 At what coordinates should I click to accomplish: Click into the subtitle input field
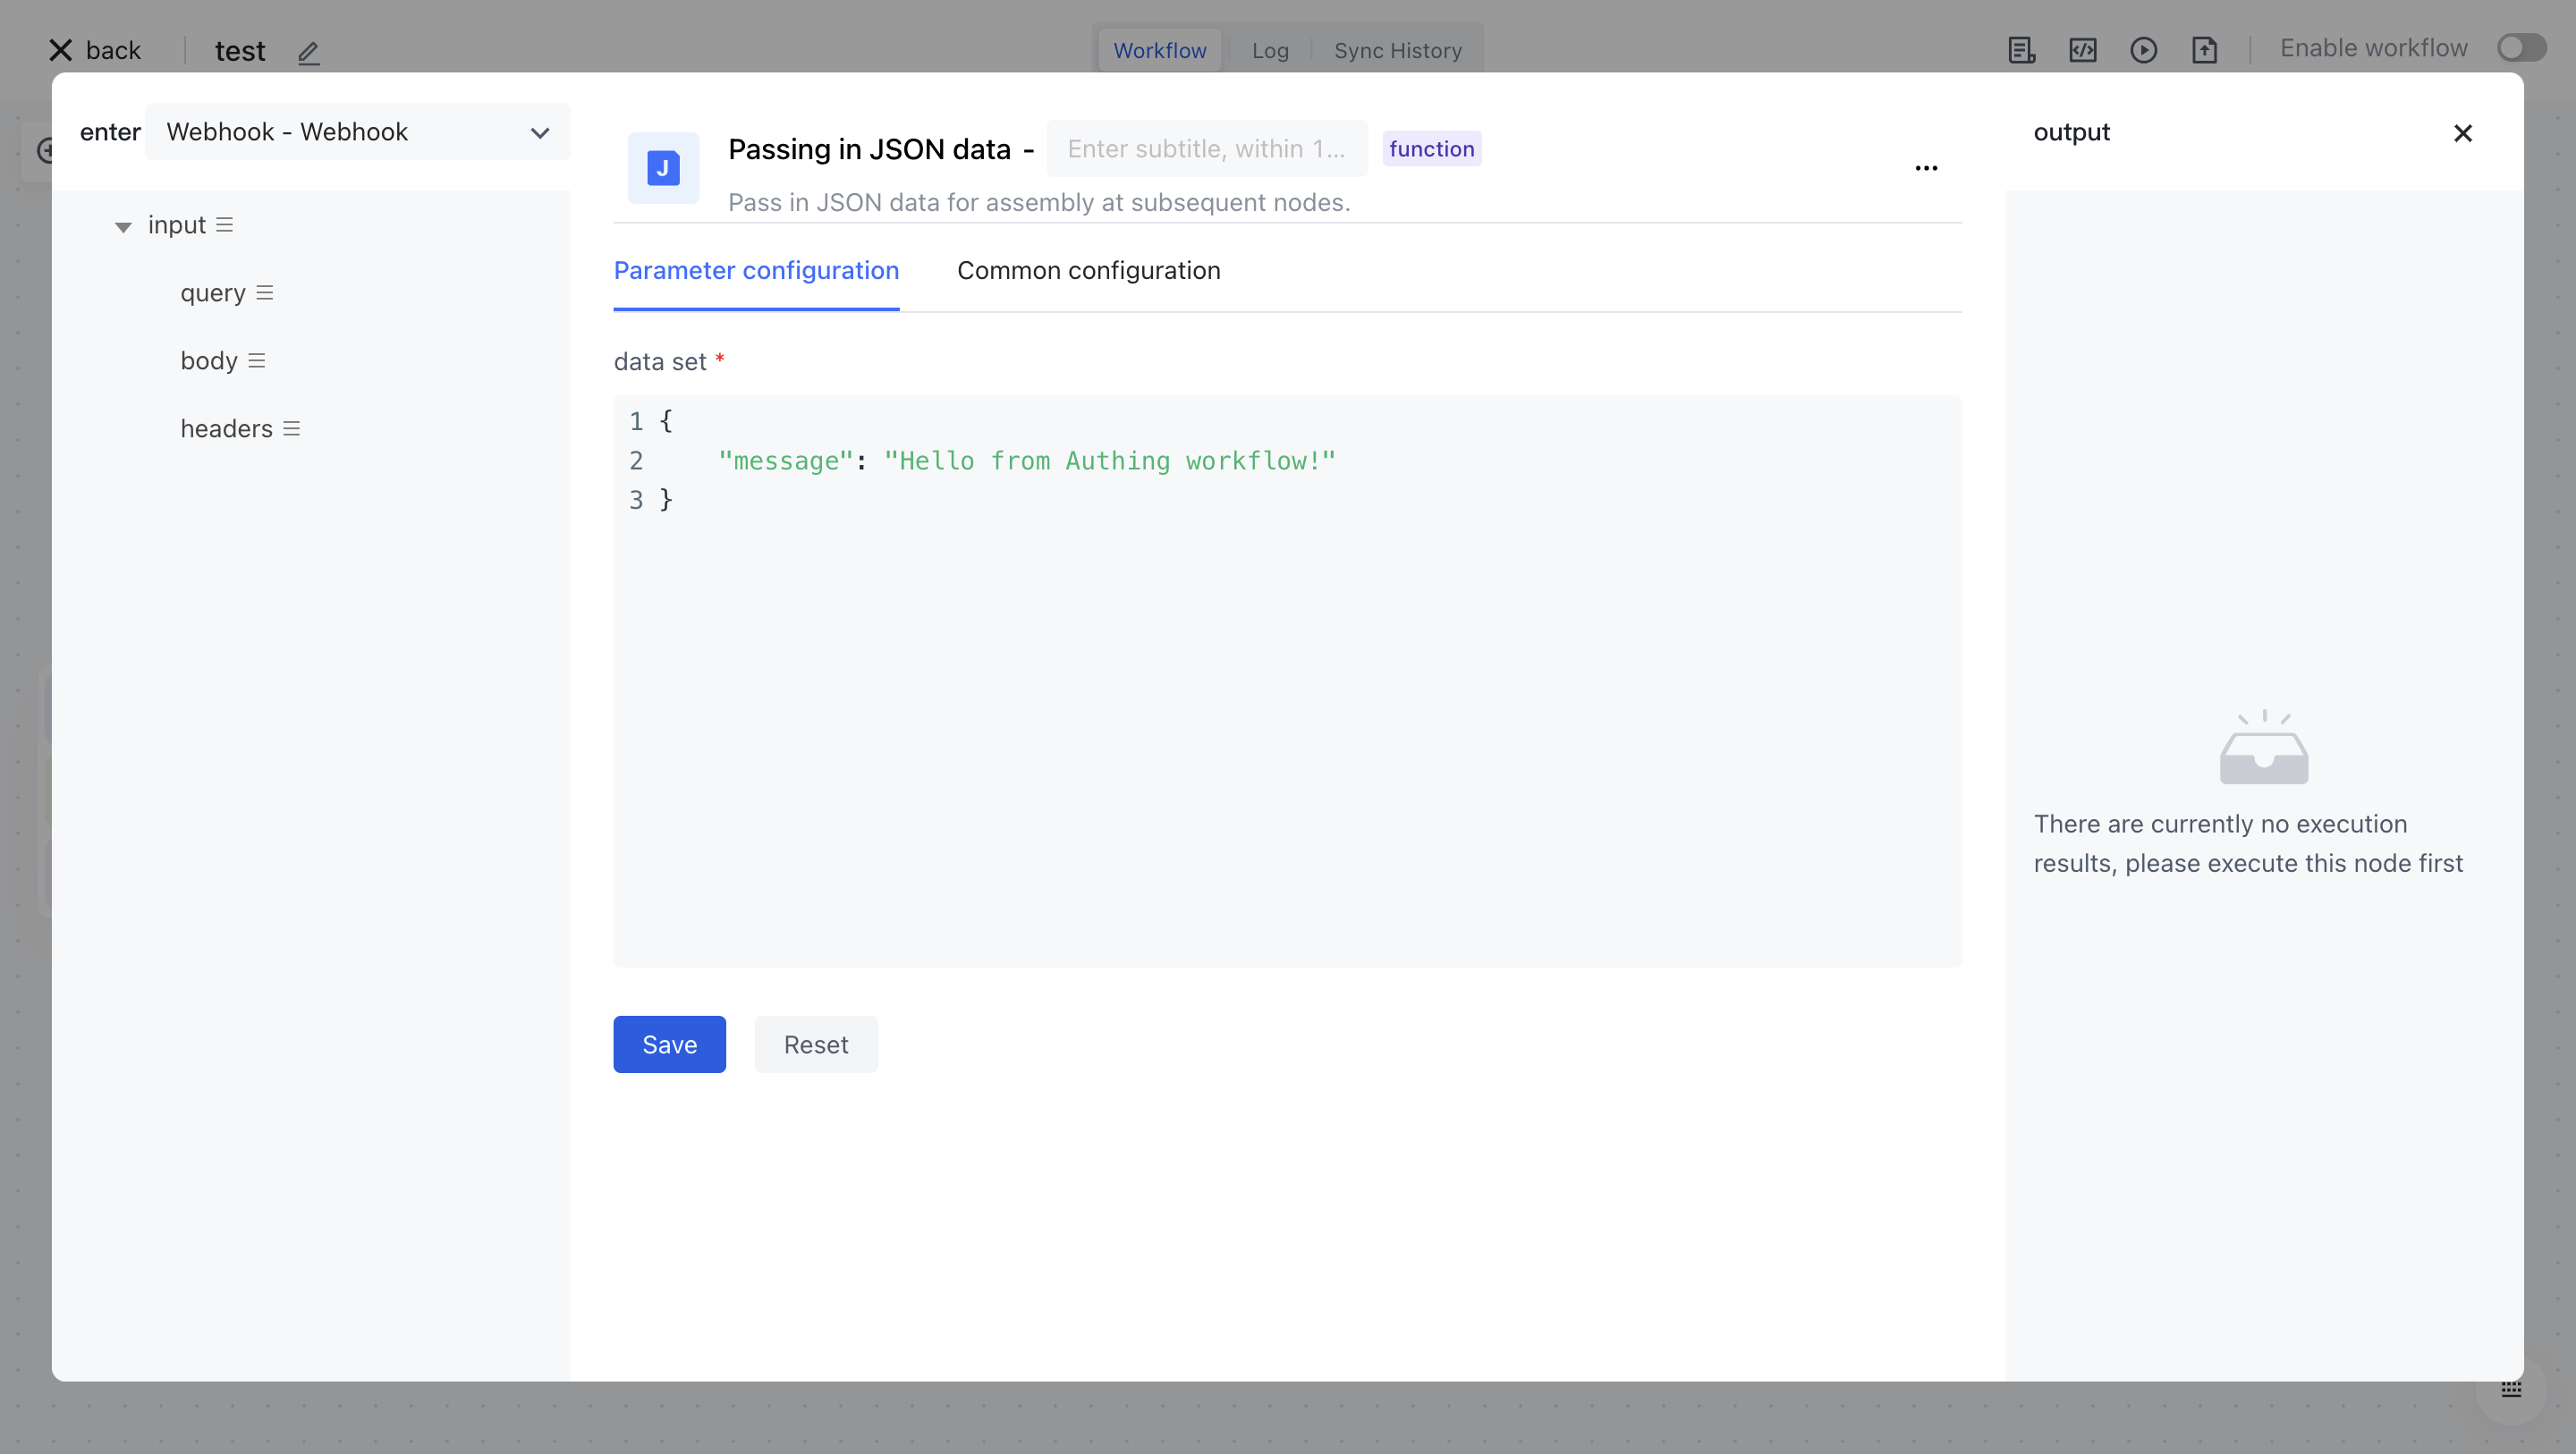coord(1205,149)
